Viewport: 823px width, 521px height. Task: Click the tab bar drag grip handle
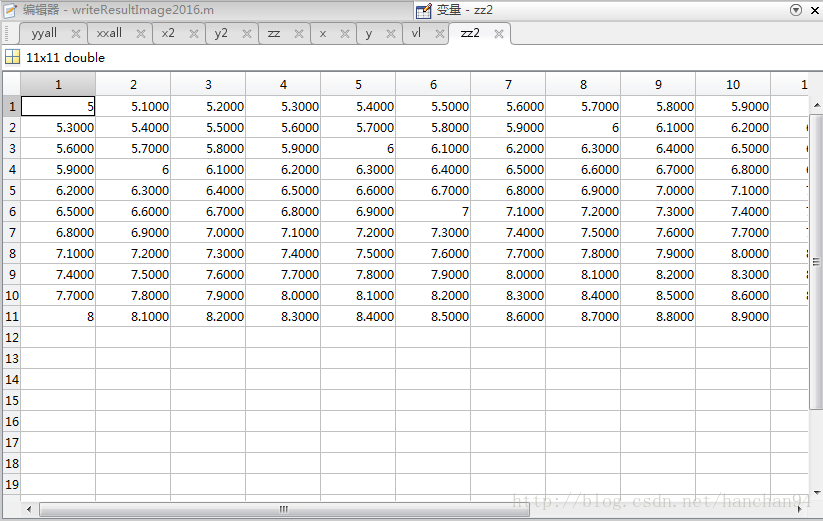(7, 33)
